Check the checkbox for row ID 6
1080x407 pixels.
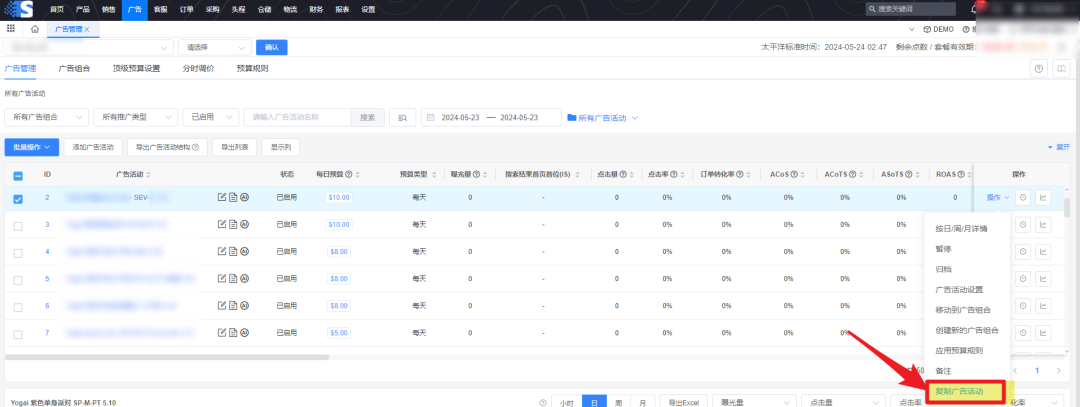point(18,307)
